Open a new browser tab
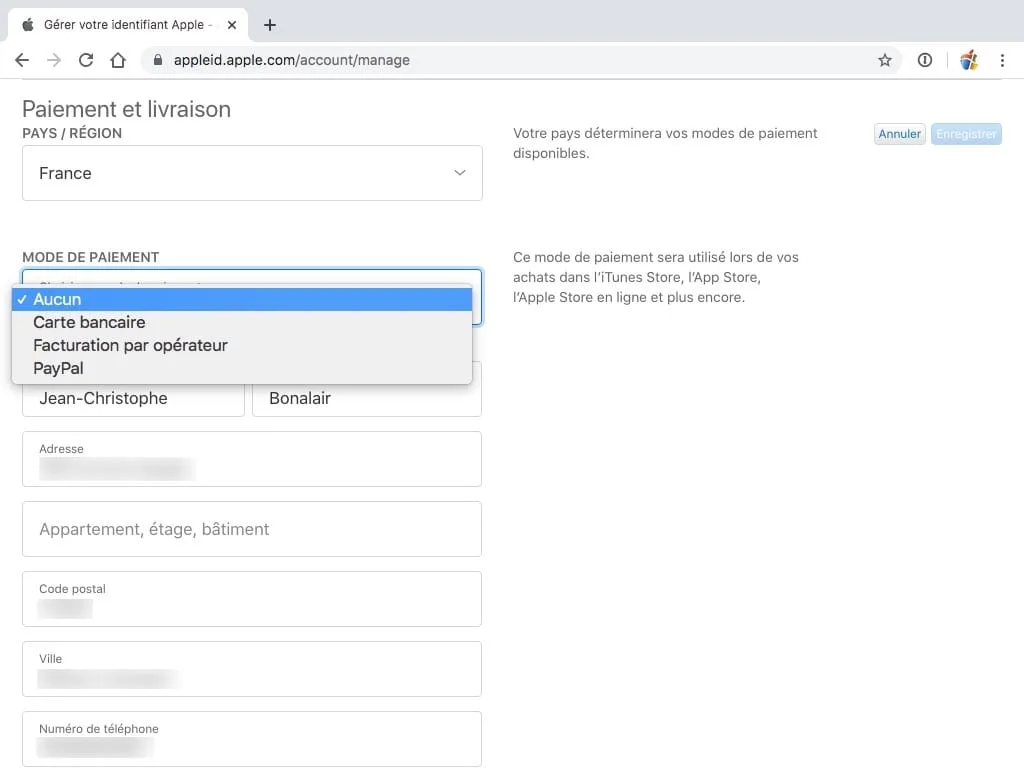 coord(269,24)
